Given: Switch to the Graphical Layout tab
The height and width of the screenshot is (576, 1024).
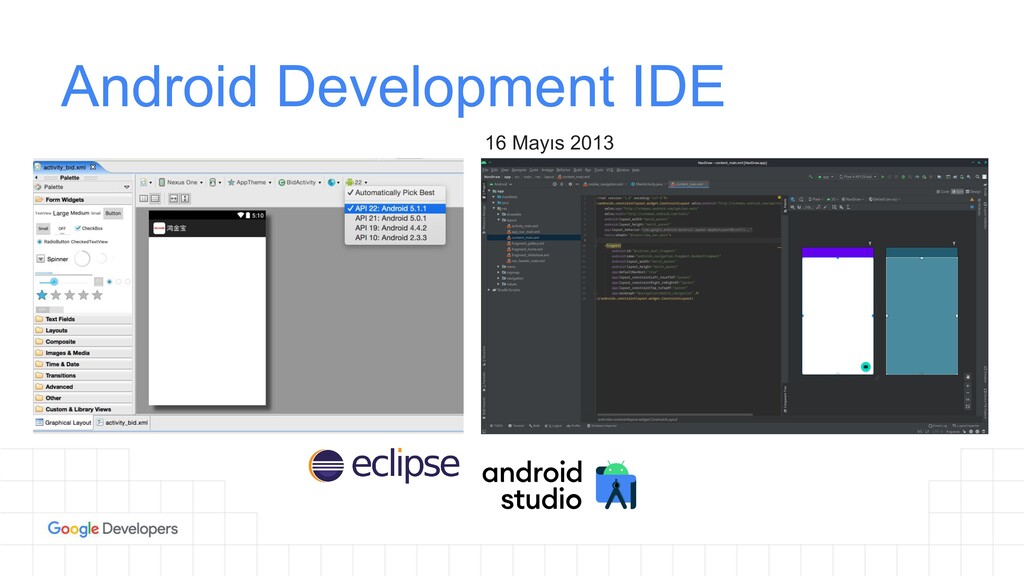Looking at the screenshot, I should pyautogui.click(x=63, y=423).
